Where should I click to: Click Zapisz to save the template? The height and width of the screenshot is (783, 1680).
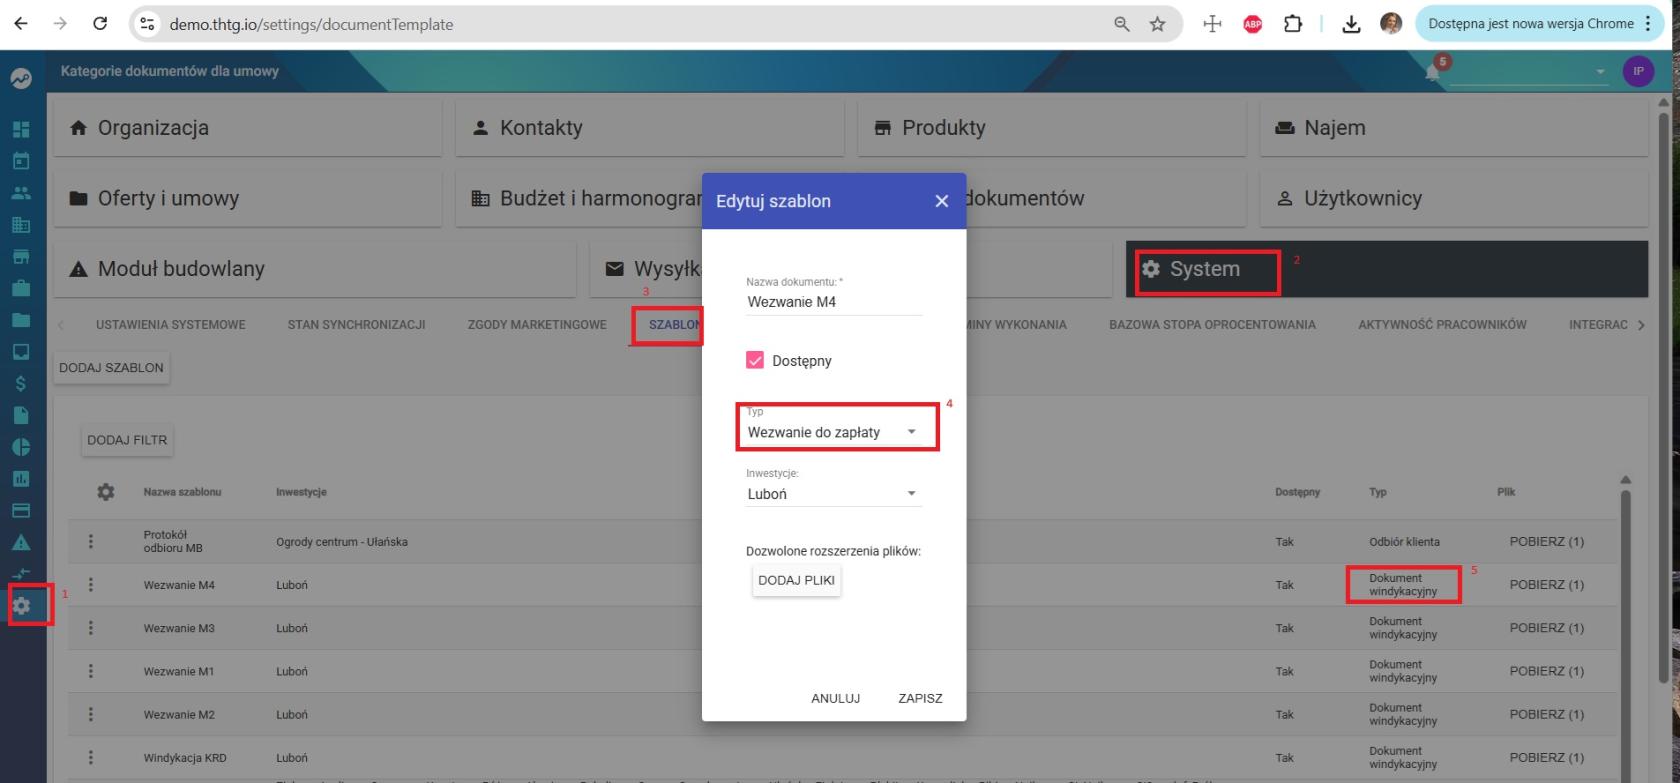coord(920,699)
